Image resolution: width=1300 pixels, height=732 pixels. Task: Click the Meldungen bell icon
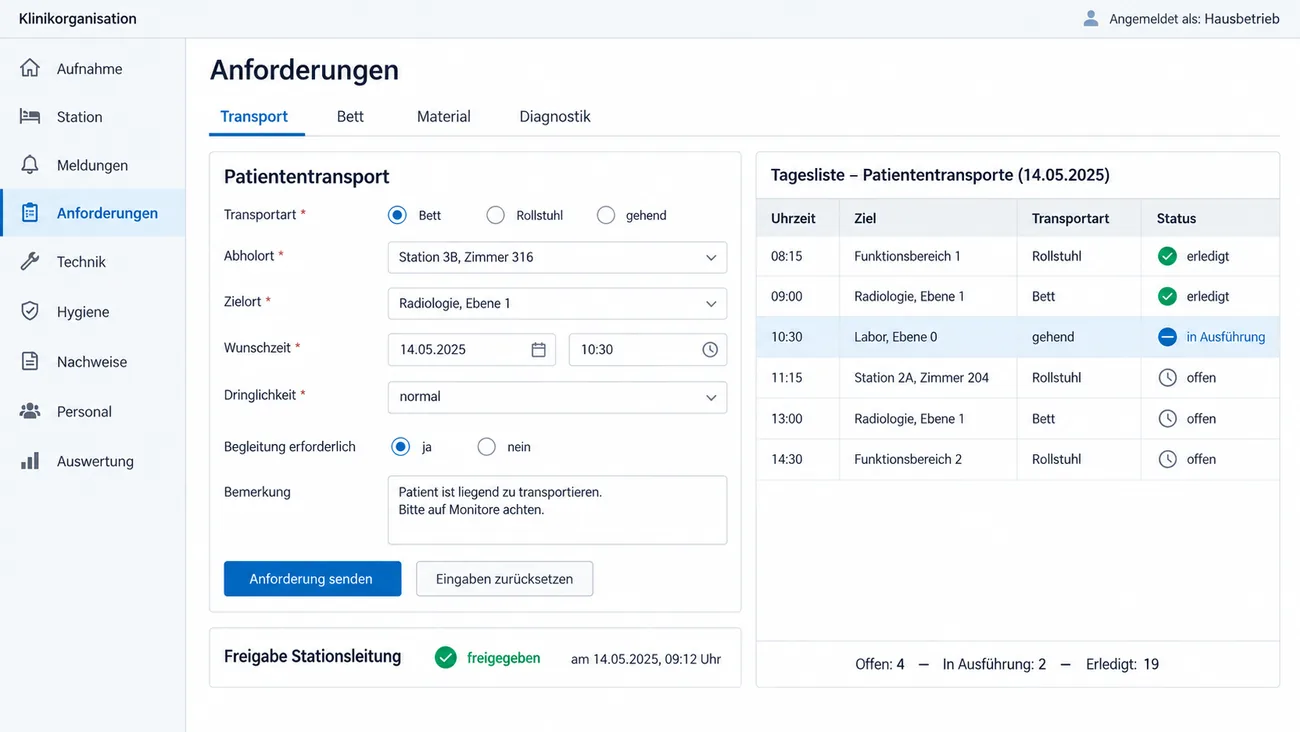click(x=30, y=164)
